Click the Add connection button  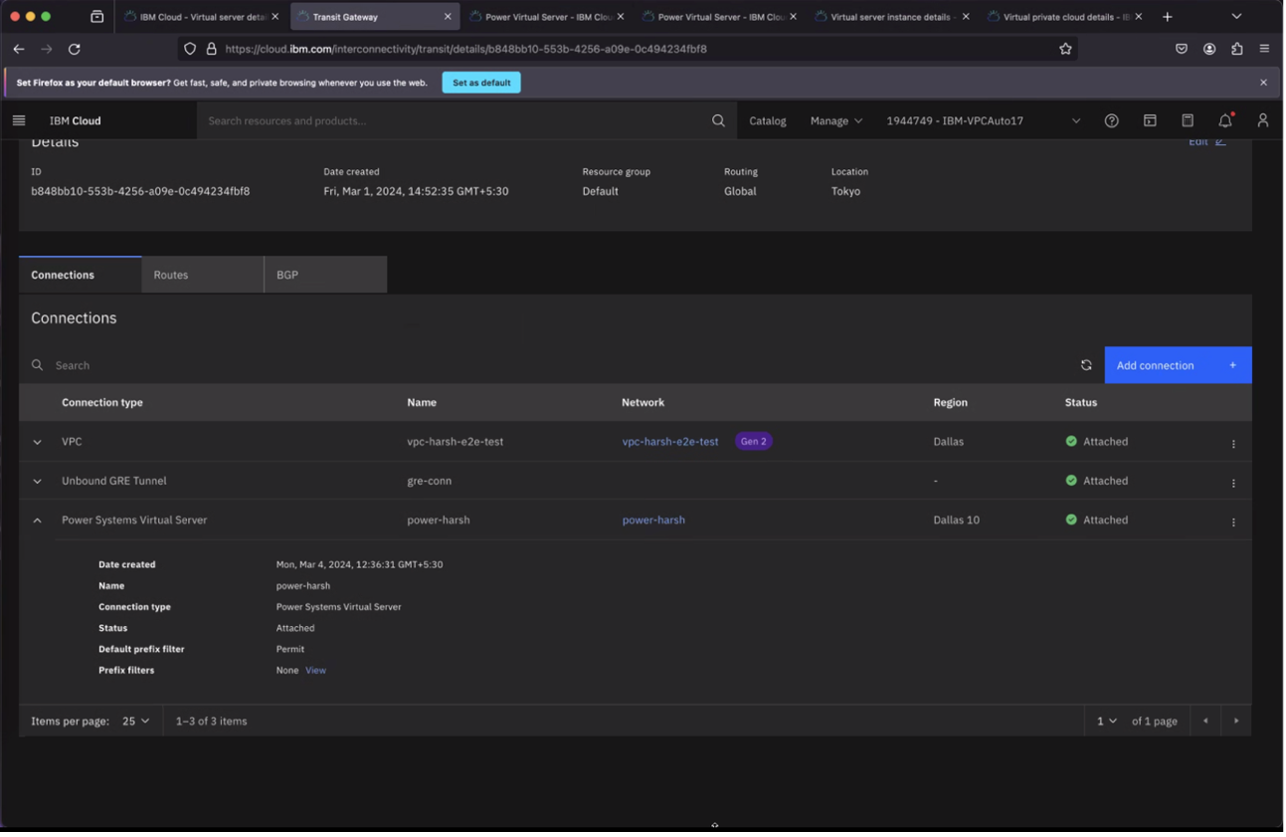1155,365
